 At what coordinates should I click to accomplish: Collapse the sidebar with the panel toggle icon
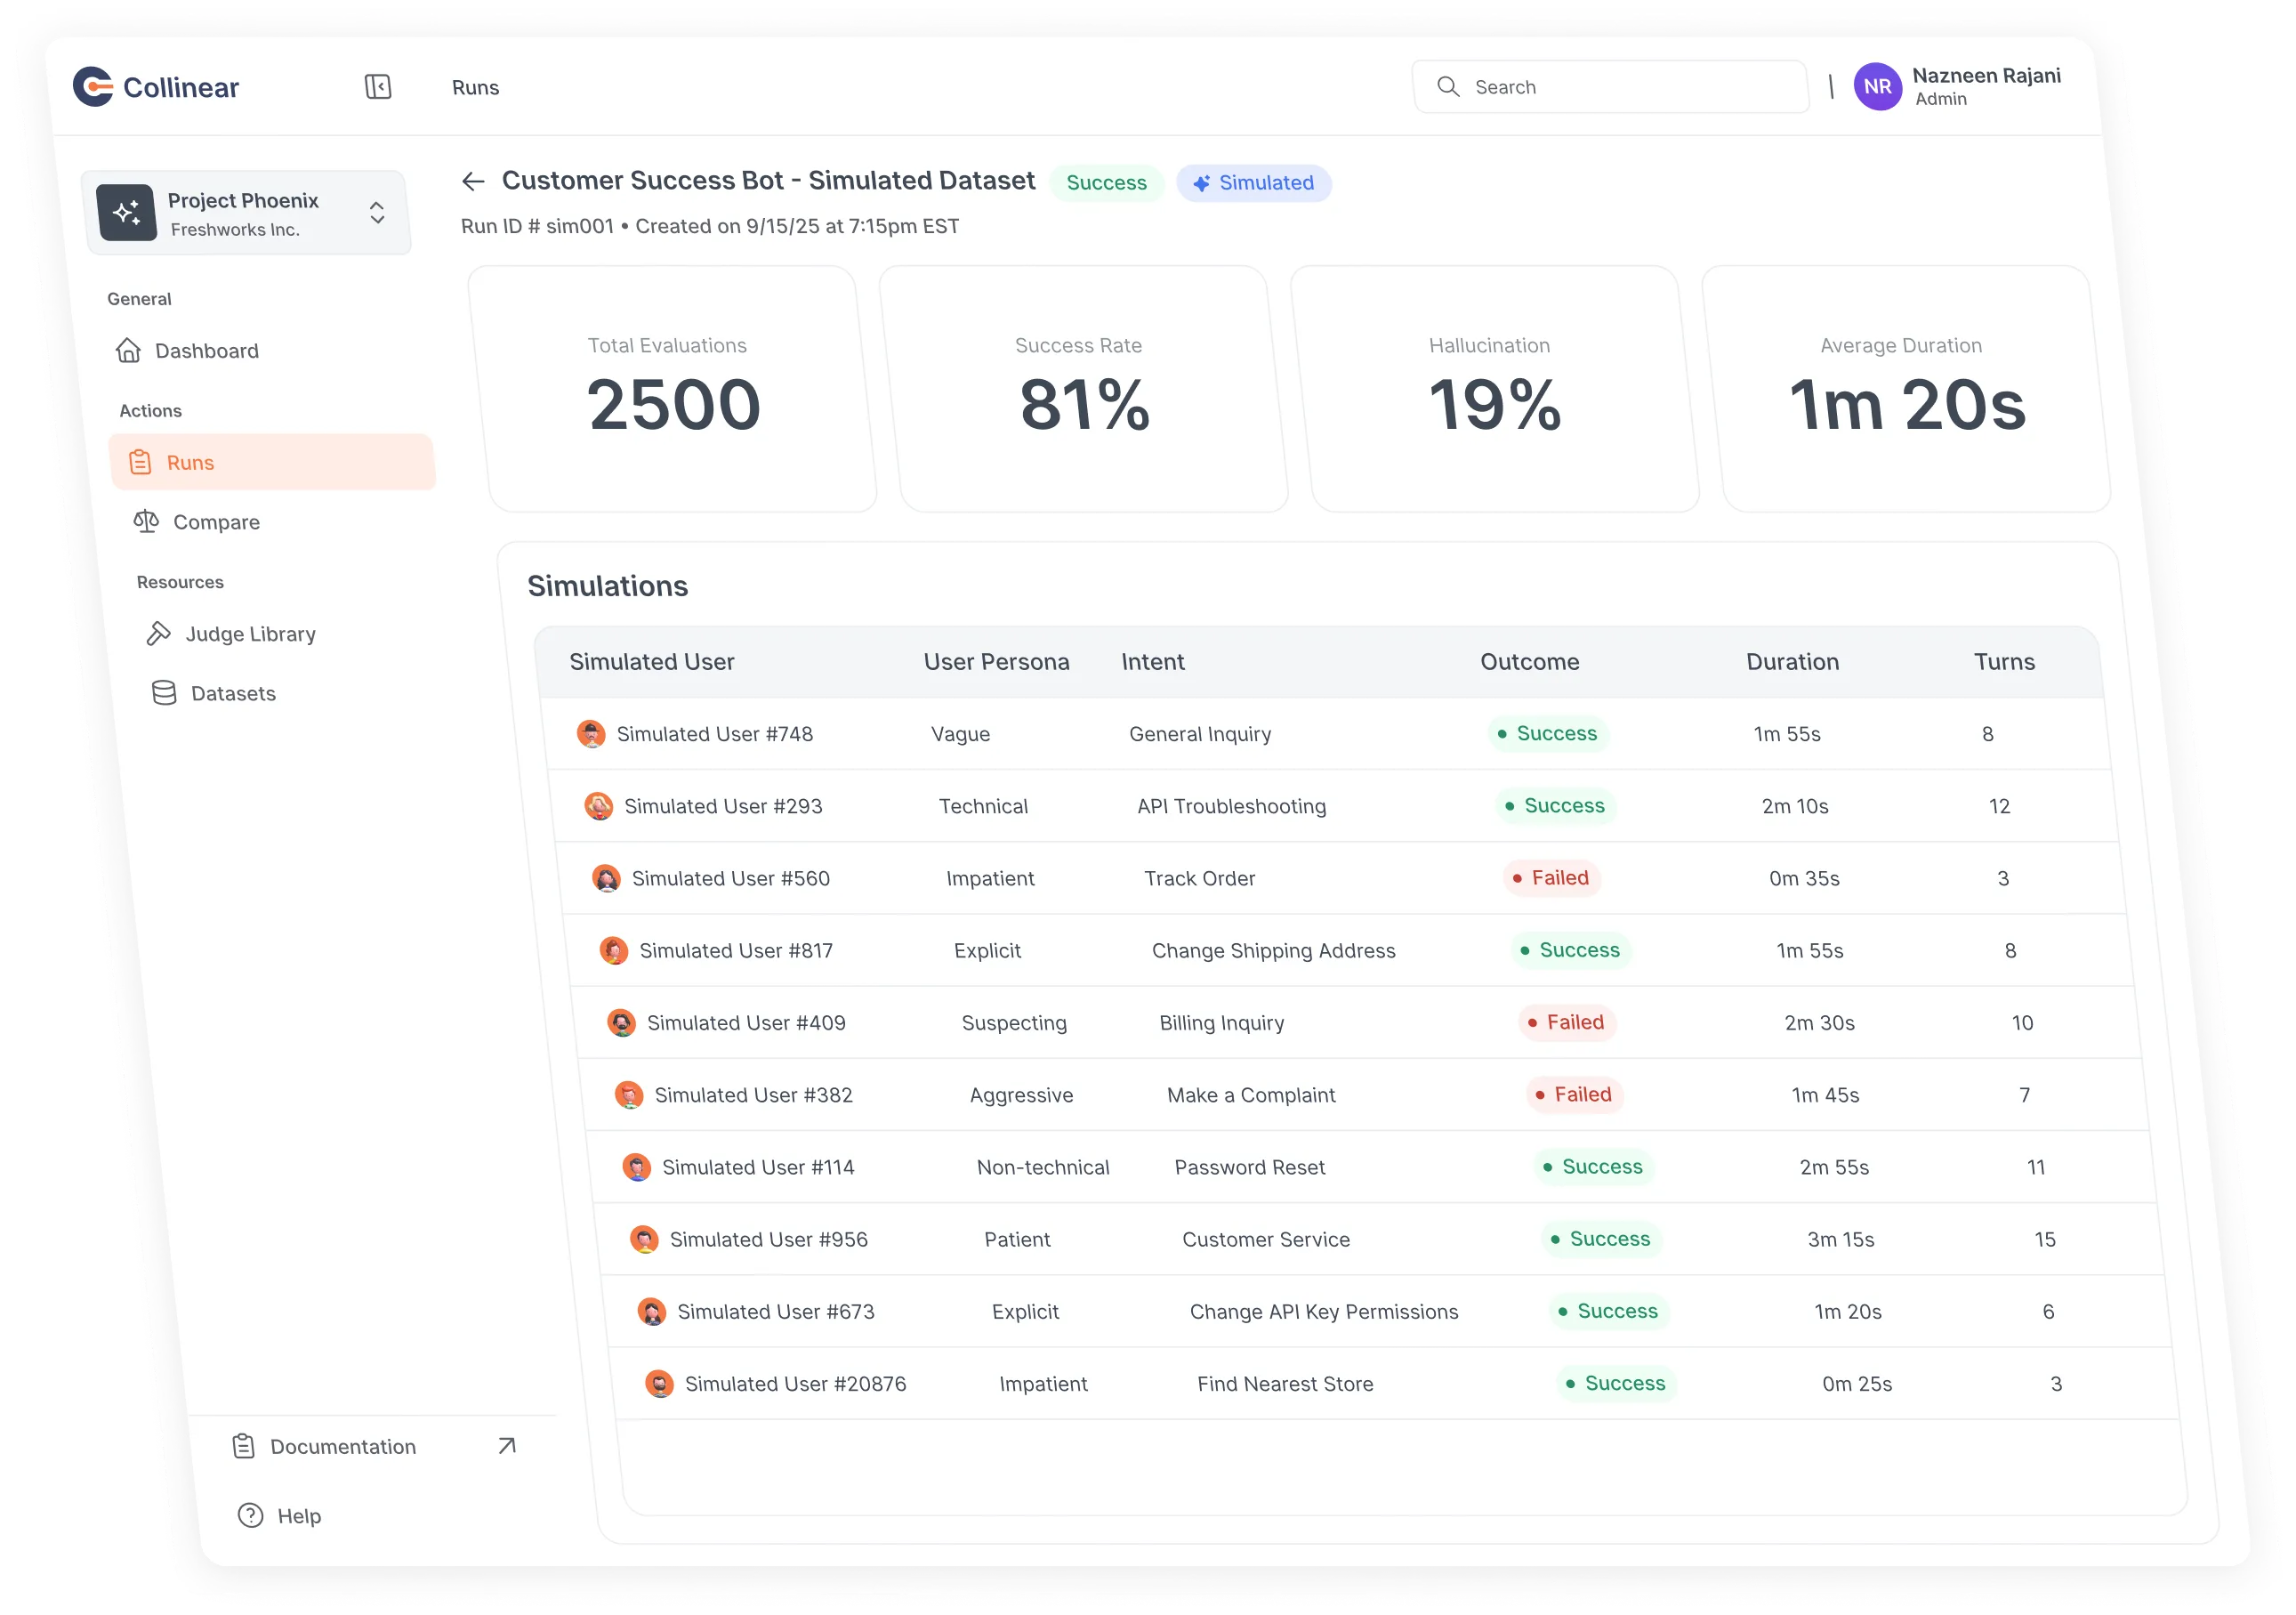(x=378, y=87)
